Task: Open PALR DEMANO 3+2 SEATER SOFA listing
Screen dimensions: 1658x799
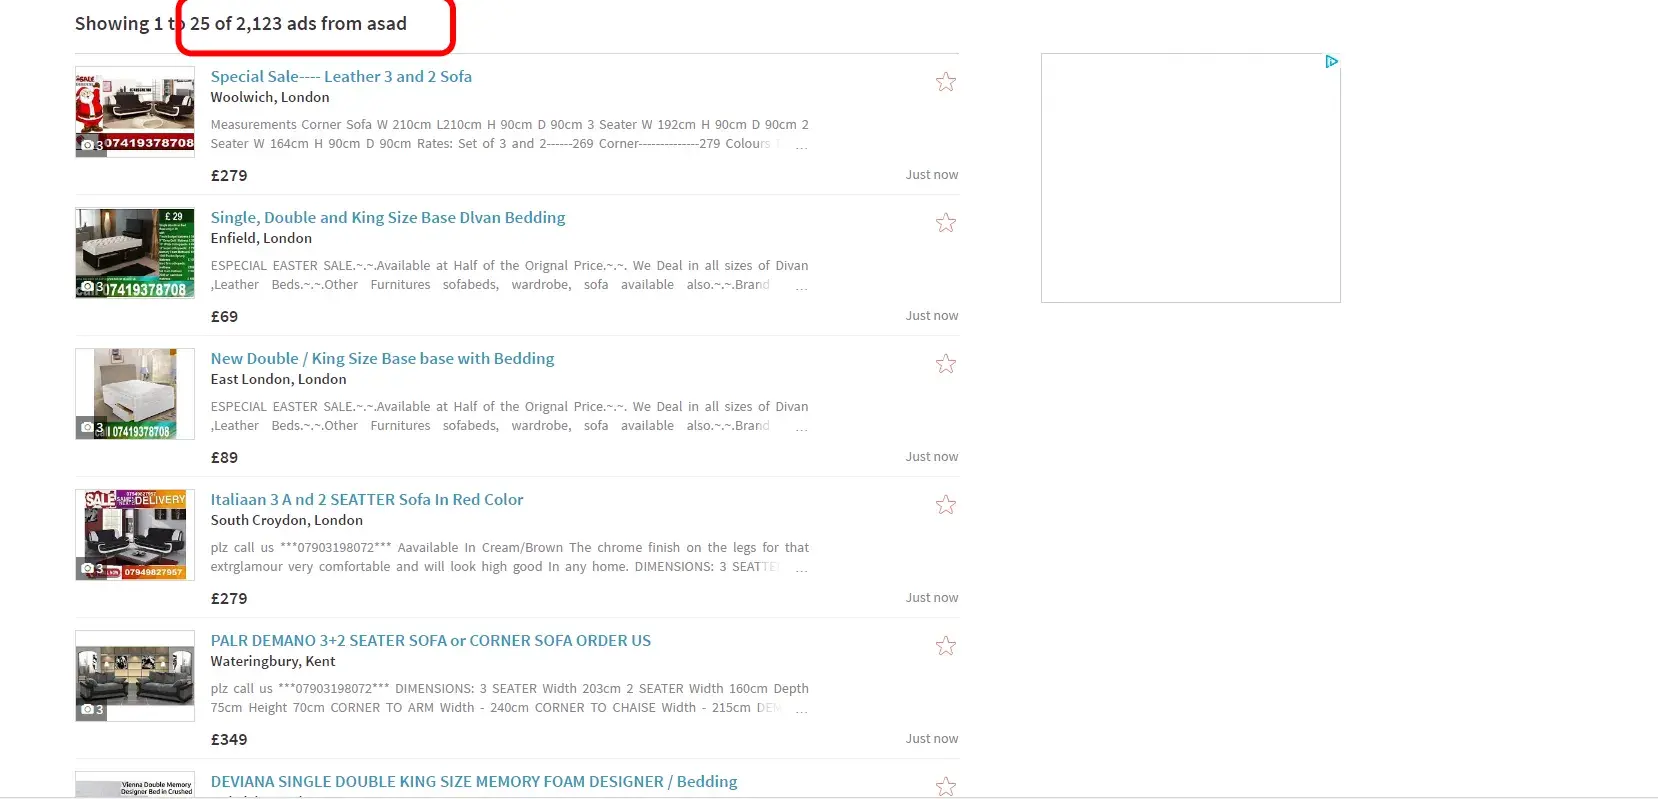Action: pos(430,641)
